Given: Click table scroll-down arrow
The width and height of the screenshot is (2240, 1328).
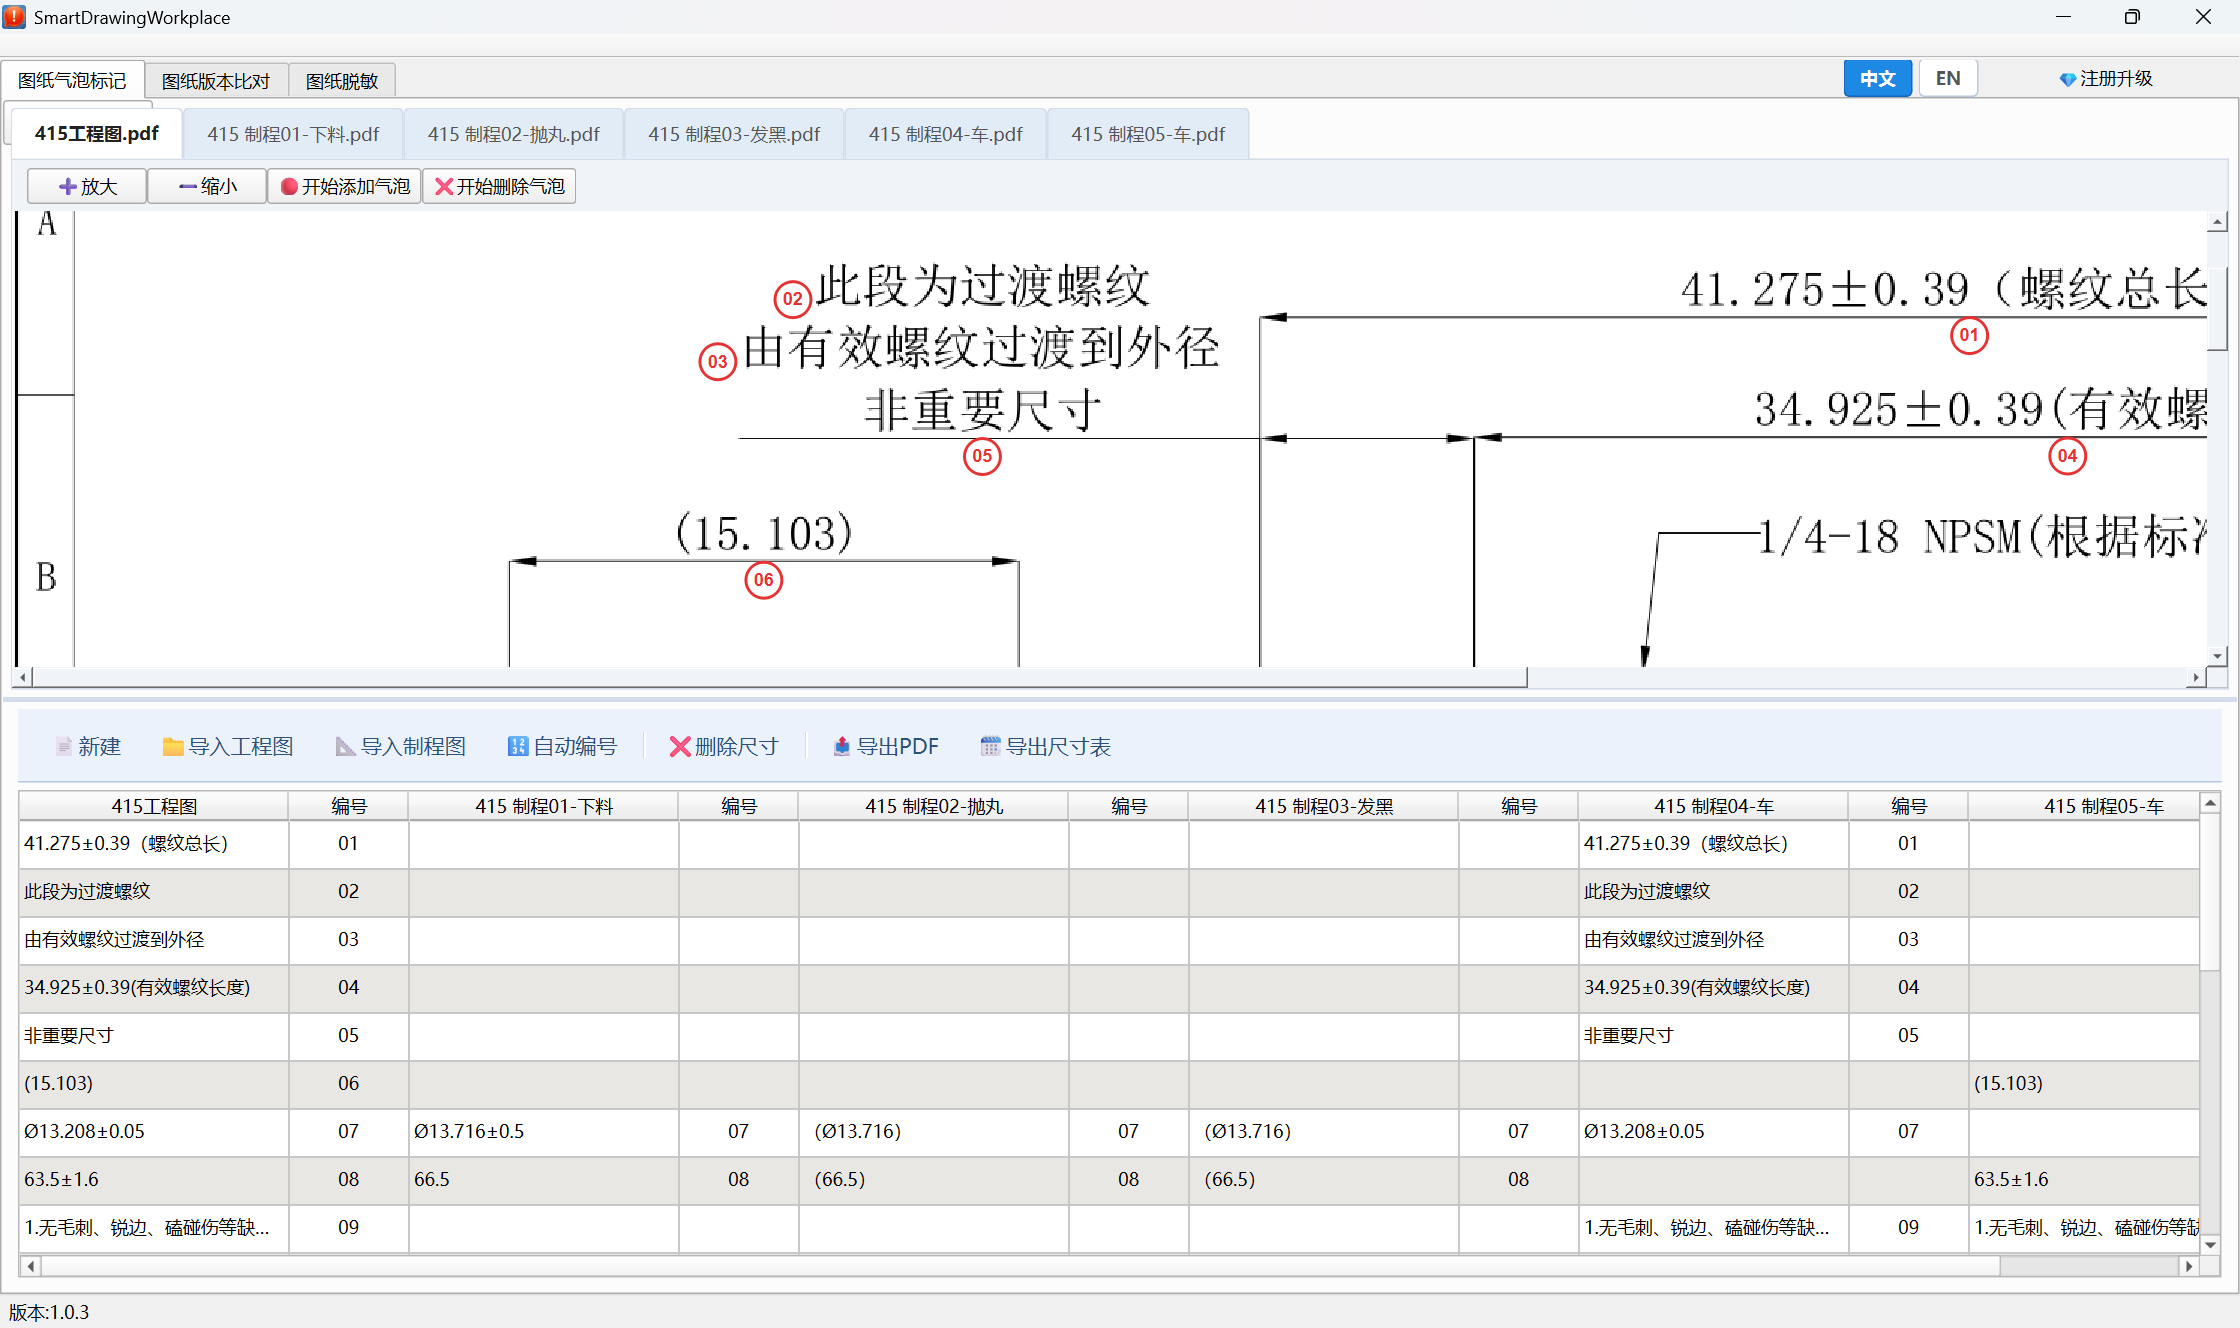Looking at the screenshot, I should (2211, 1245).
